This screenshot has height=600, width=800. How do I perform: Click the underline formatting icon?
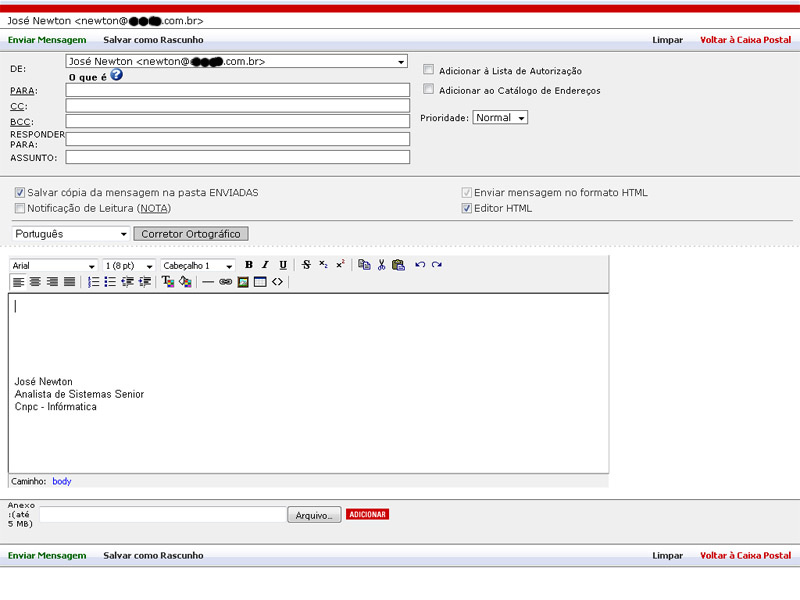click(x=283, y=265)
